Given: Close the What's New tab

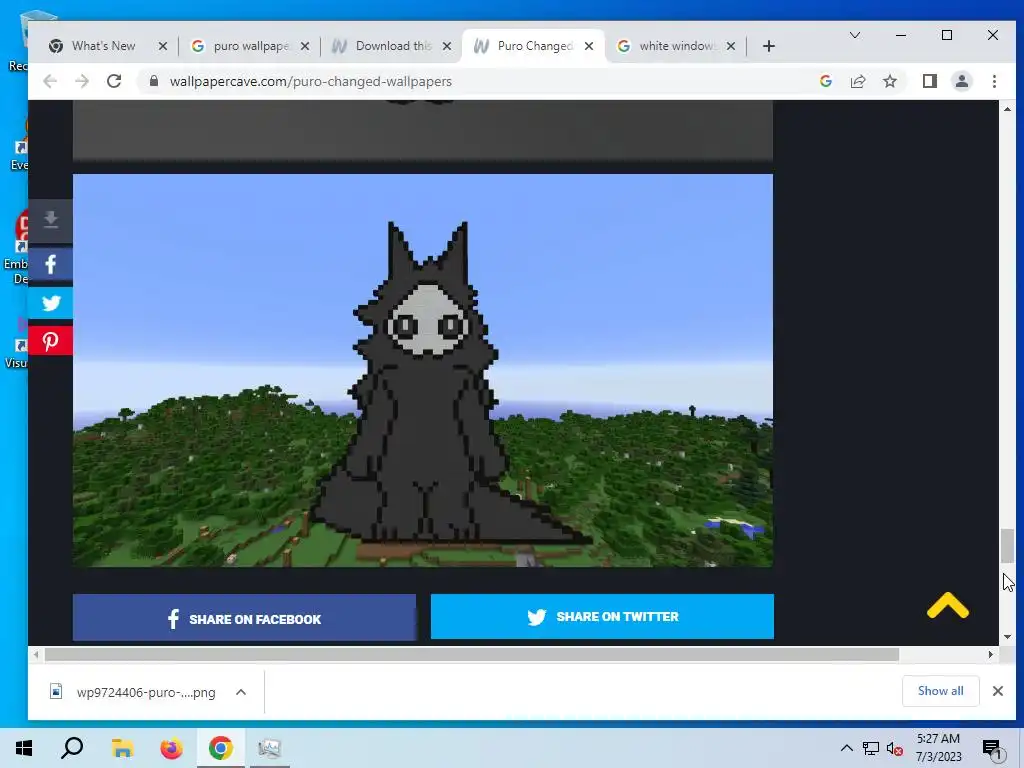Looking at the screenshot, I should [x=163, y=46].
